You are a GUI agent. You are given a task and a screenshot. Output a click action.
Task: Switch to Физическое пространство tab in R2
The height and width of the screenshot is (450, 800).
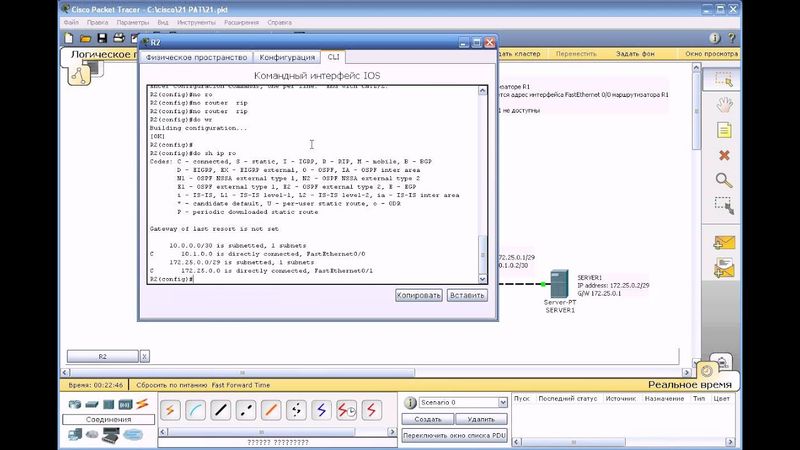click(196, 57)
